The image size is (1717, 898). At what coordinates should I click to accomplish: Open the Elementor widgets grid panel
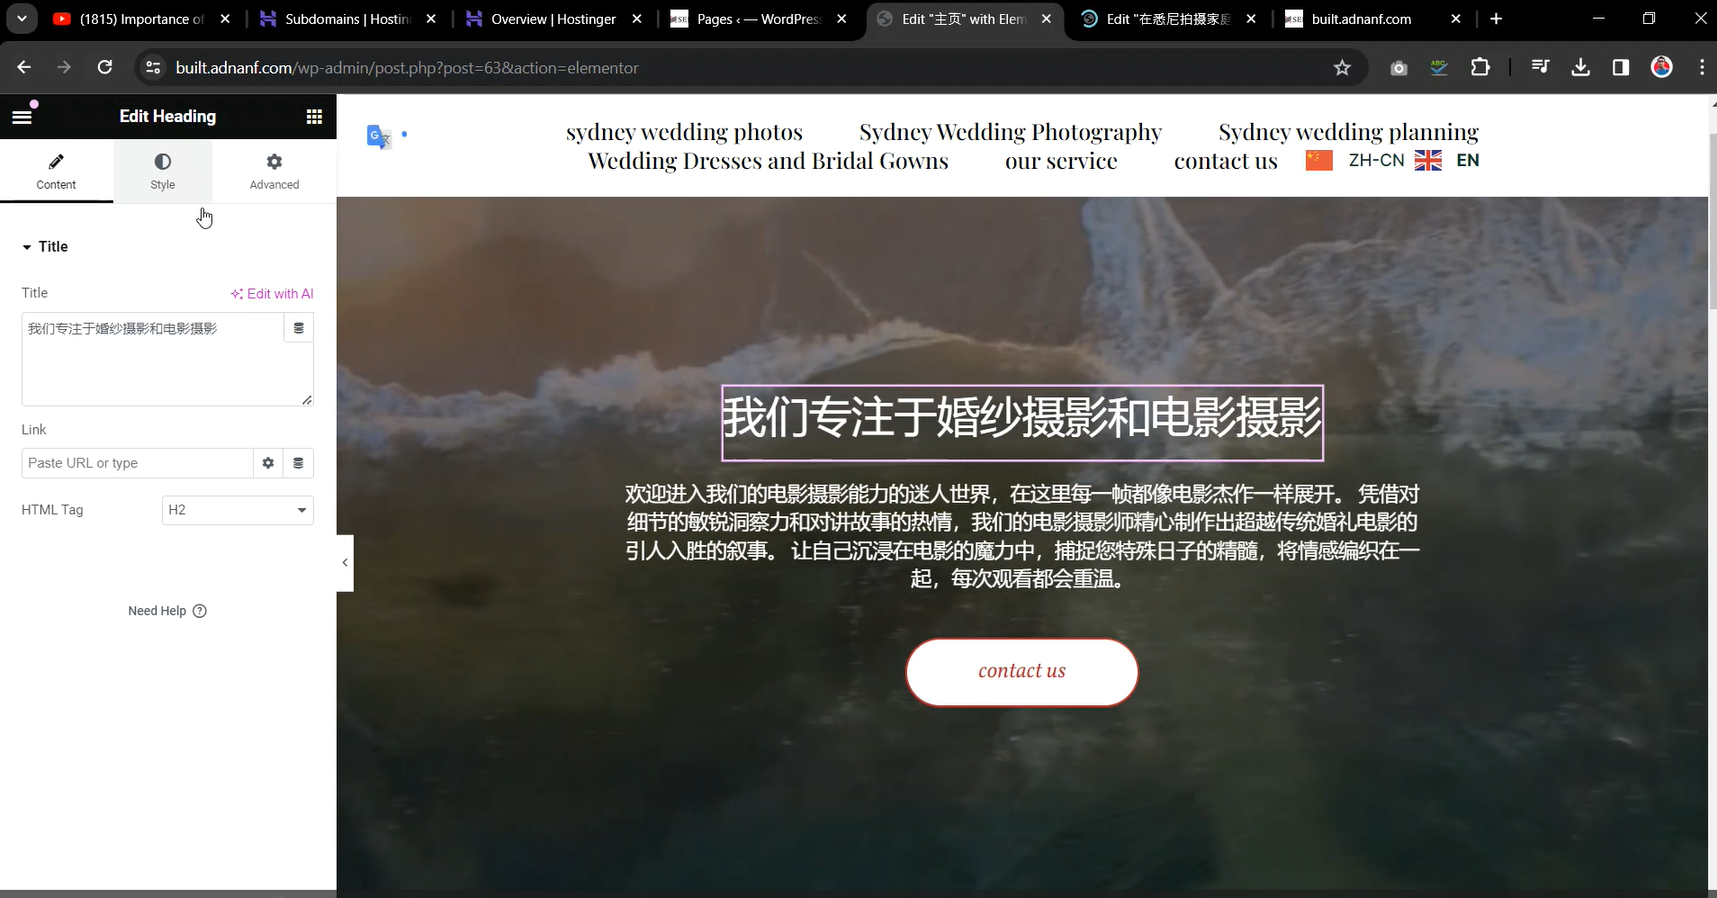314,116
